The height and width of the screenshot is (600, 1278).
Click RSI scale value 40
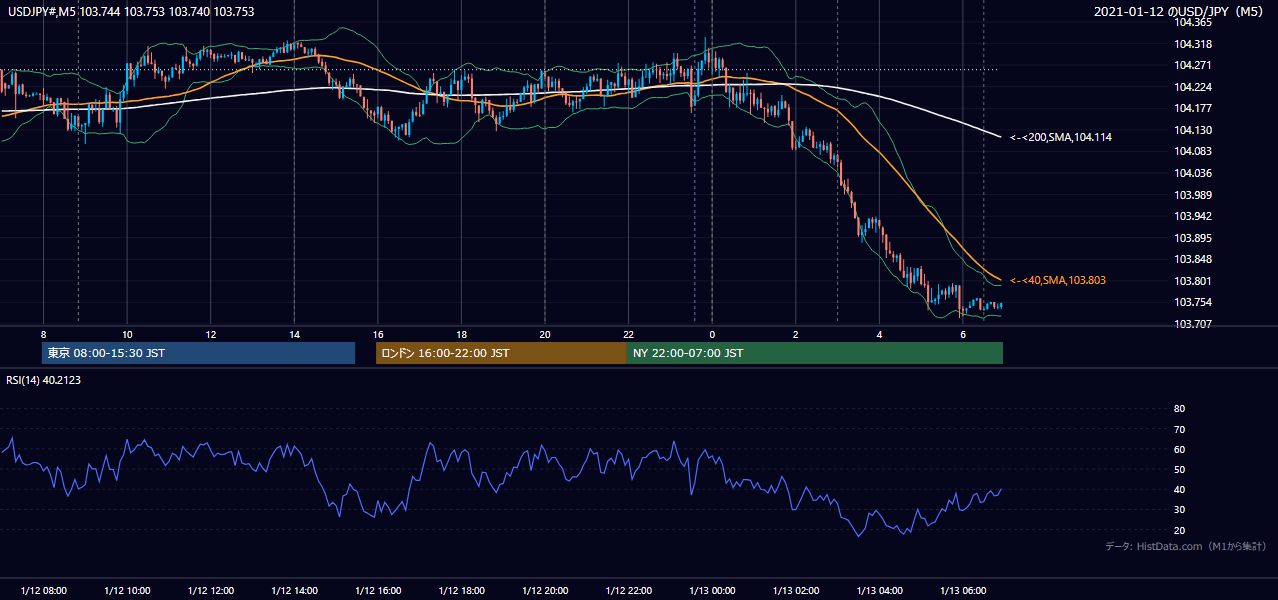(x=1180, y=489)
